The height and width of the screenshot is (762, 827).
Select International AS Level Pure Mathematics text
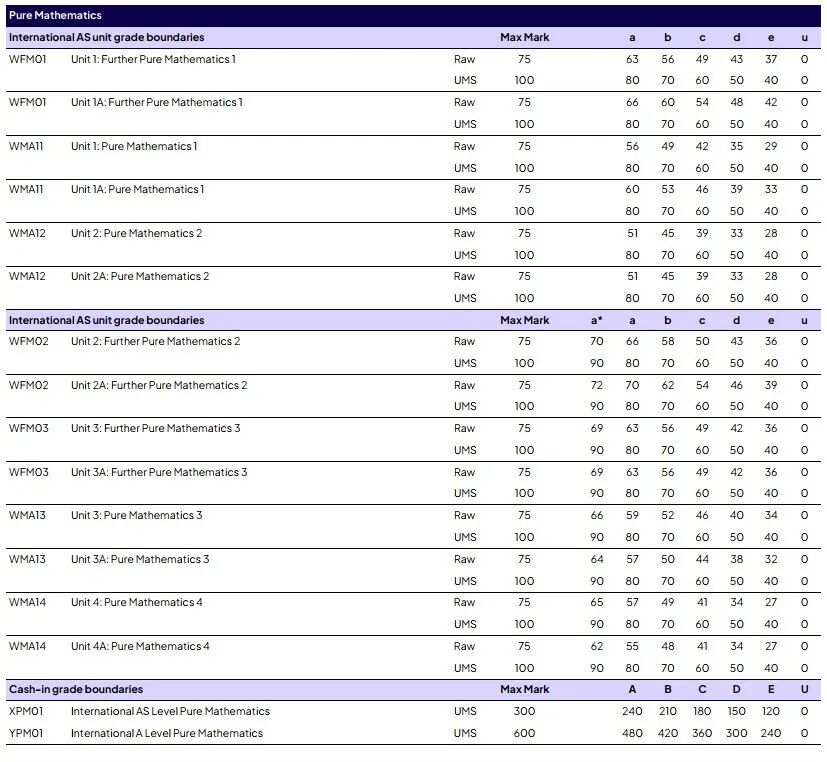click(x=170, y=711)
